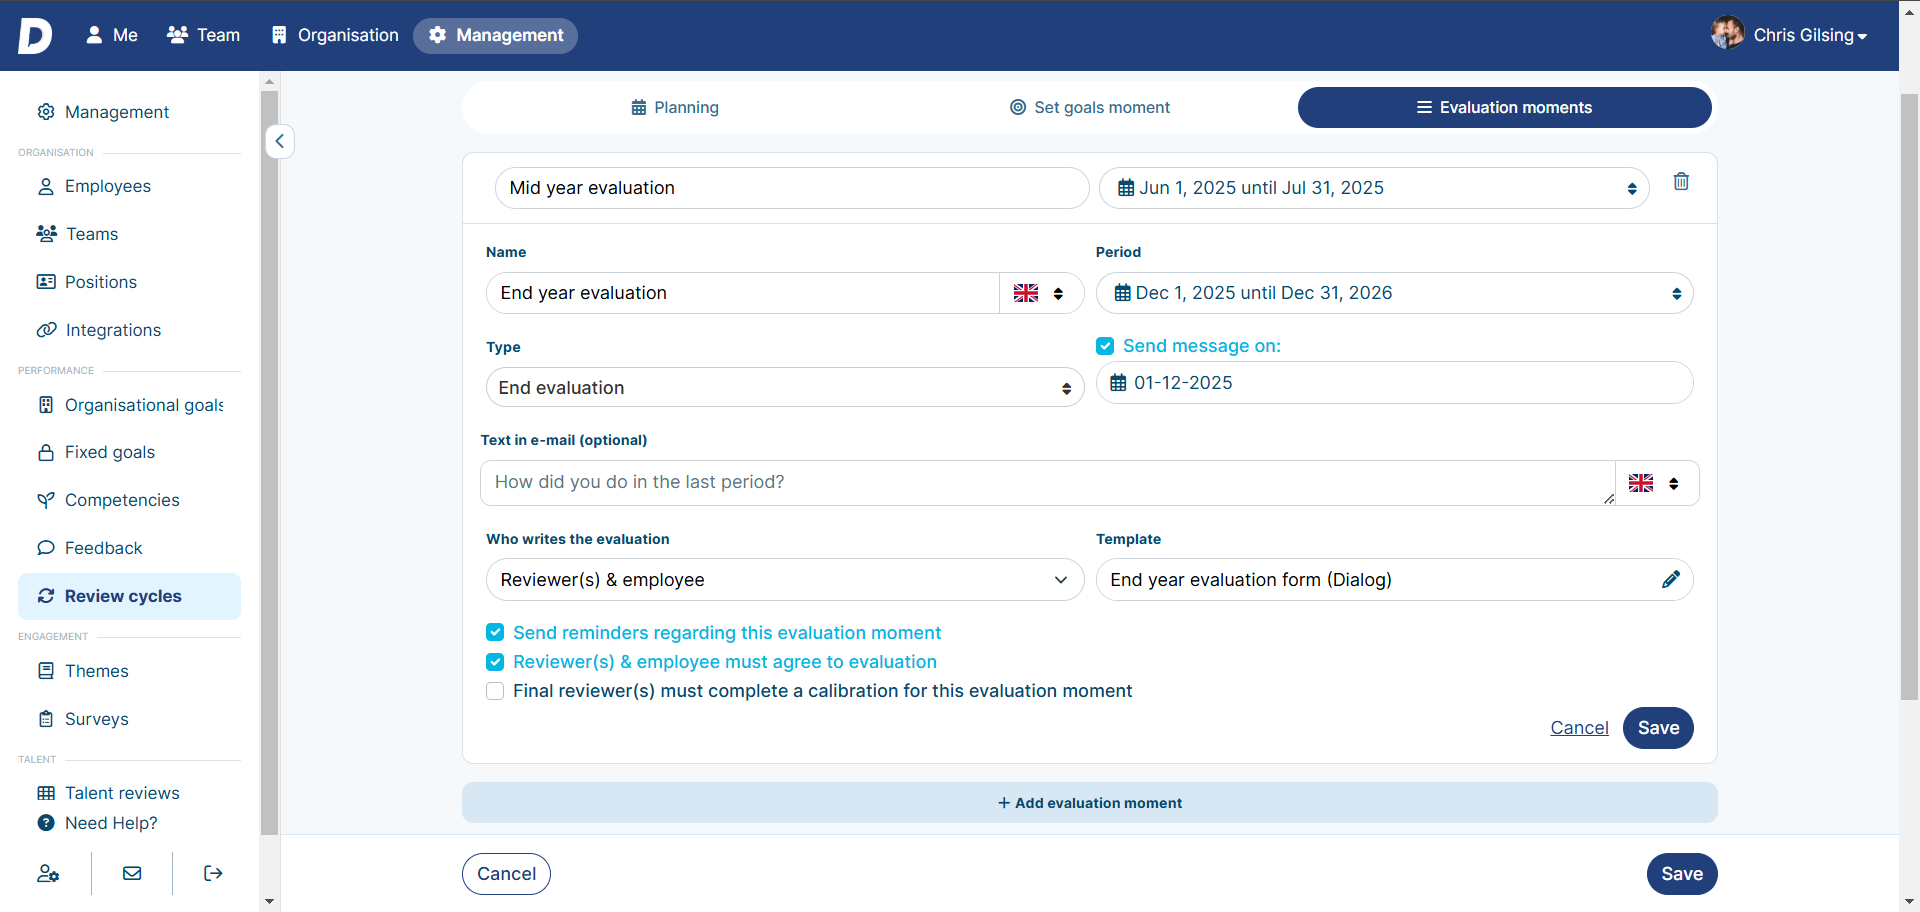Open user settings icon at sidebar bottom
Image resolution: width=1920 pixels, height=912 pixels.
tap(48, 873)
